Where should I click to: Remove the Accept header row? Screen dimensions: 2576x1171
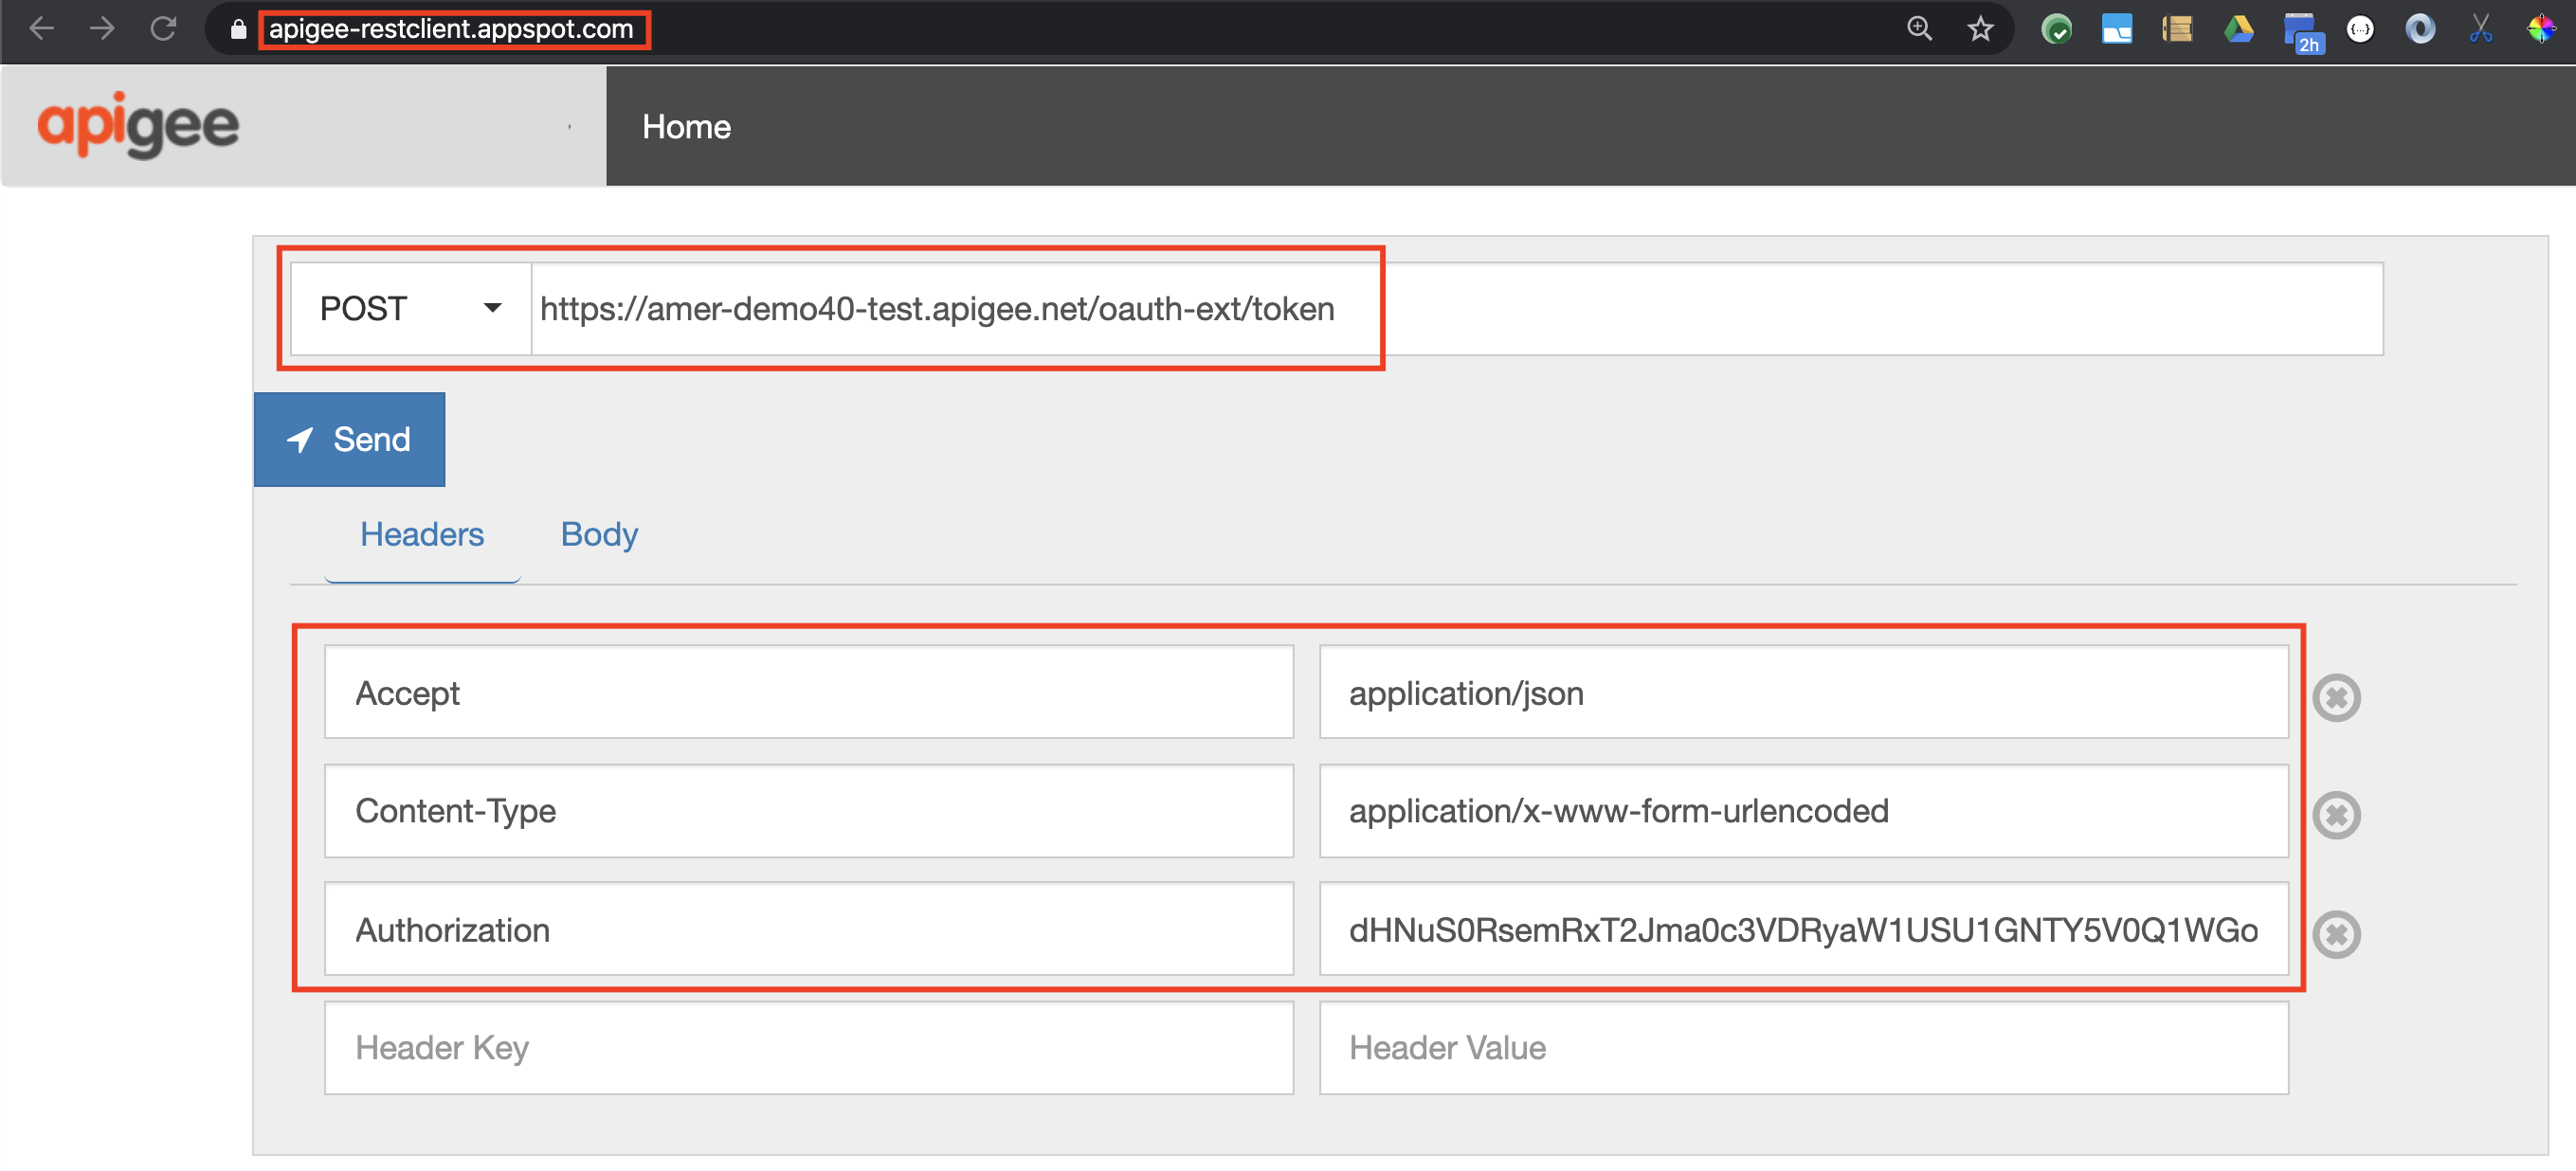coord(2336,697)
